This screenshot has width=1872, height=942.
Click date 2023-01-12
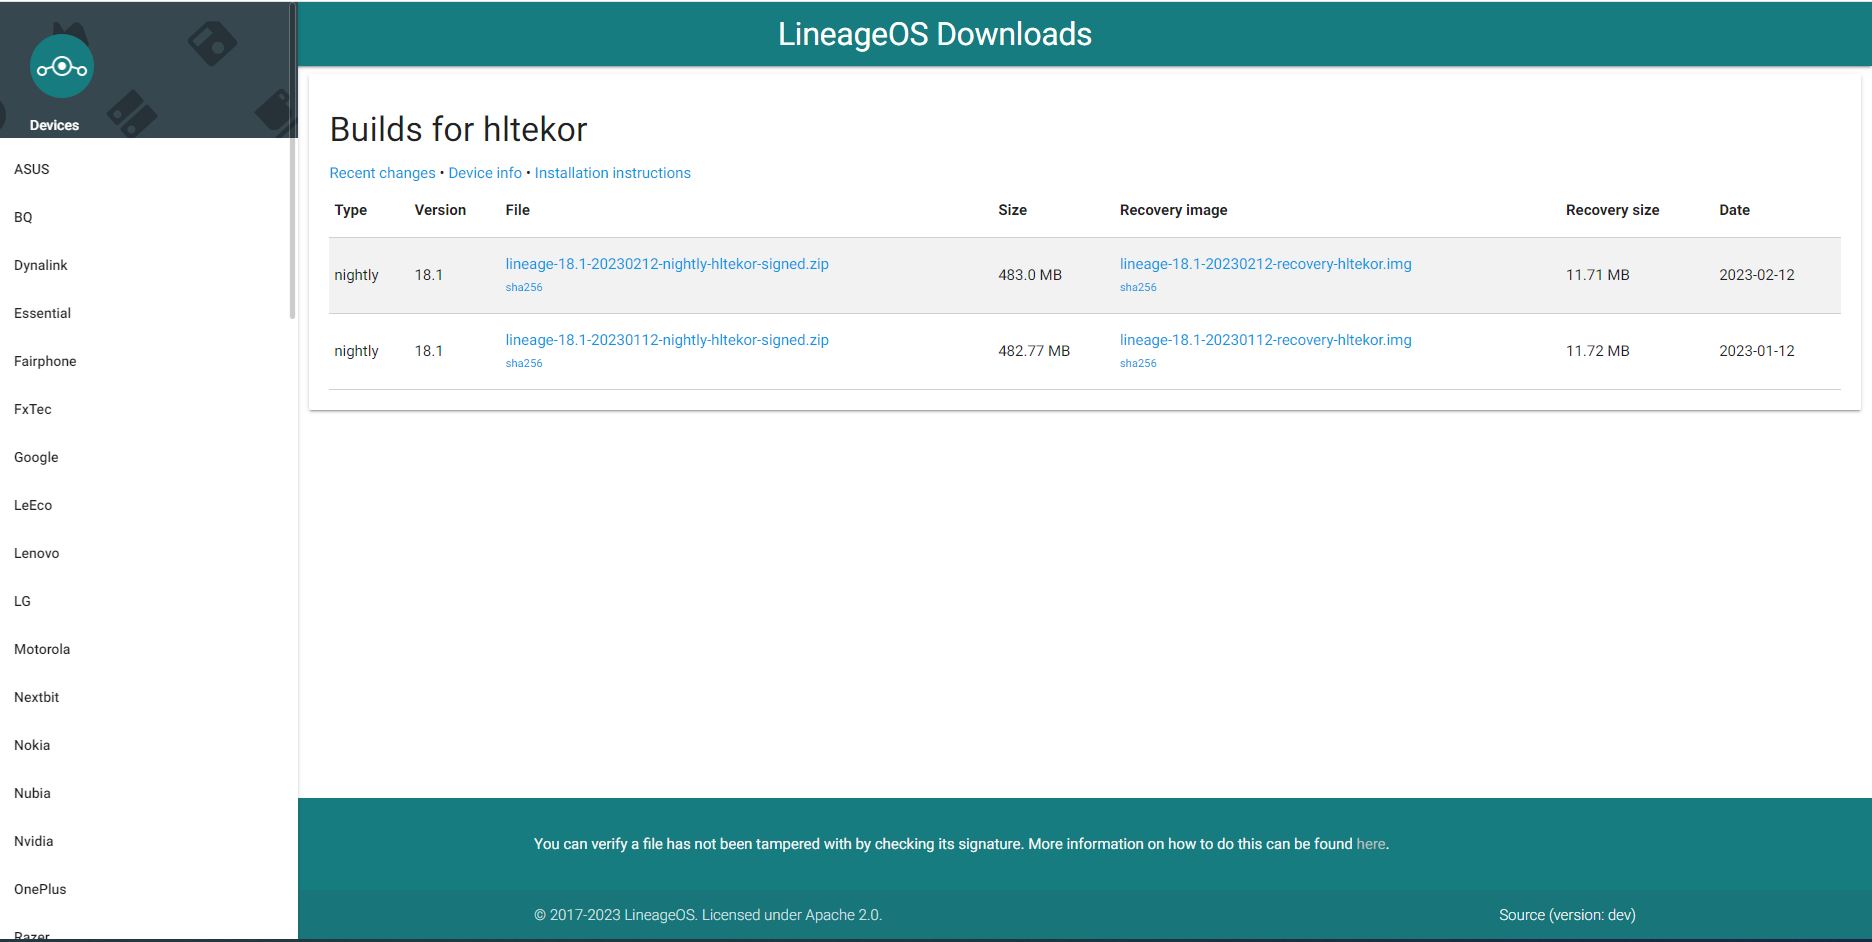pyautogui.click(x=1757, y=351)
